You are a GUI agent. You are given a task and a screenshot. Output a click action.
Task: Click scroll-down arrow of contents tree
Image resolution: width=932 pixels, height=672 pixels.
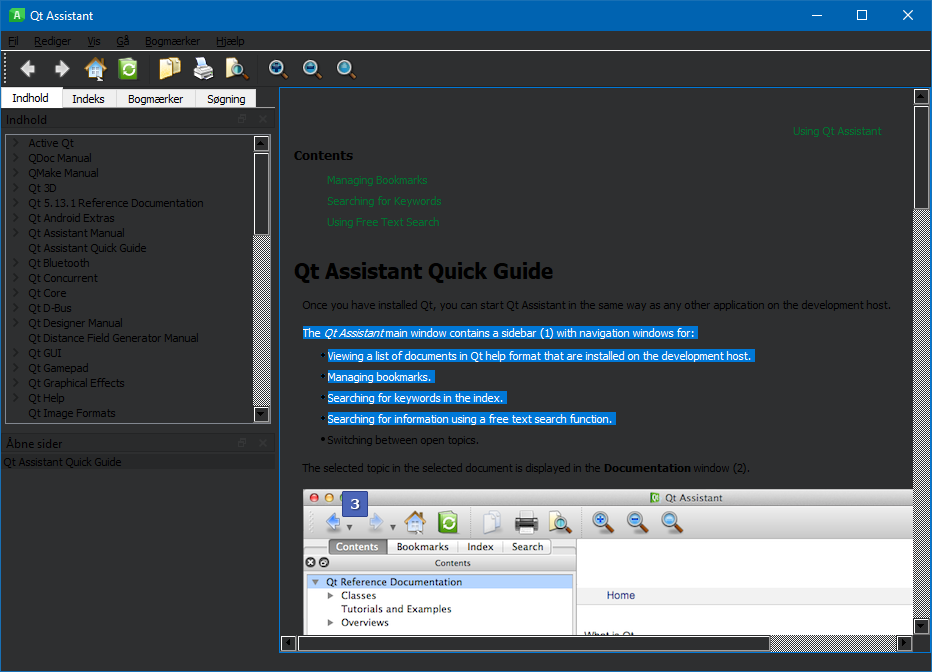coord(262,414)
